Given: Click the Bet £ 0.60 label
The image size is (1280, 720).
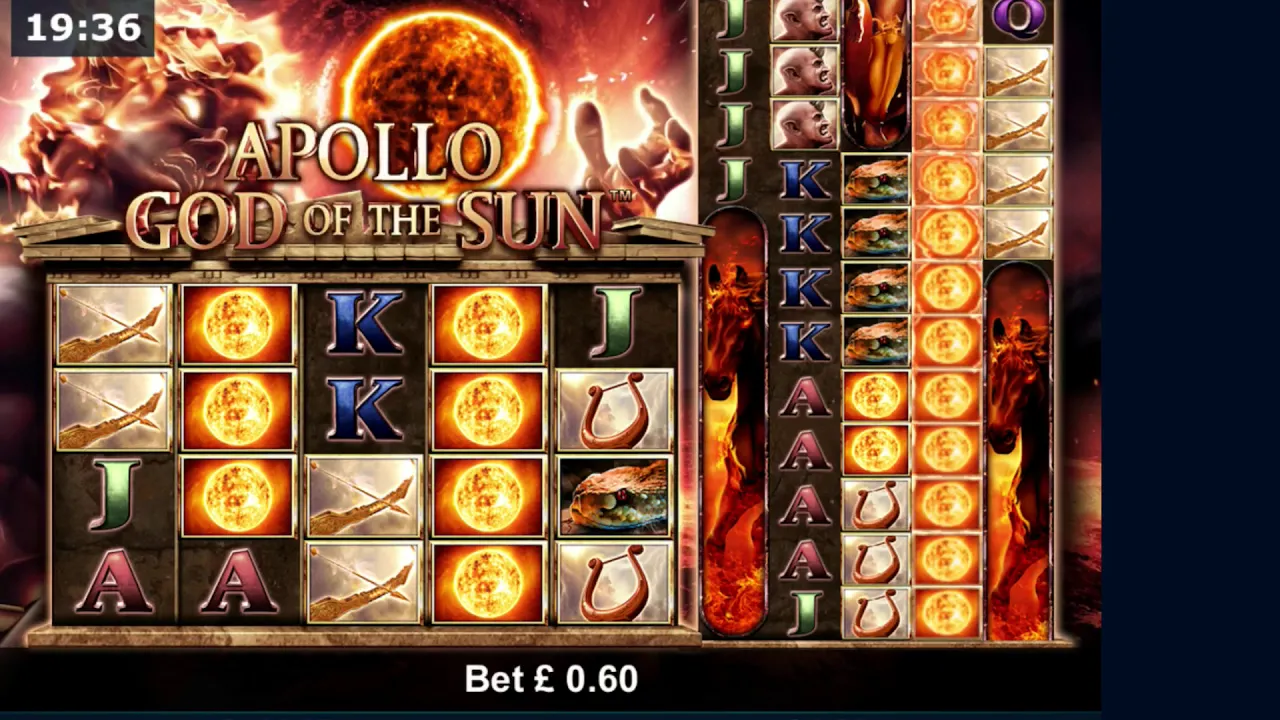Looking at the screenshot, I should pos(551,679).
